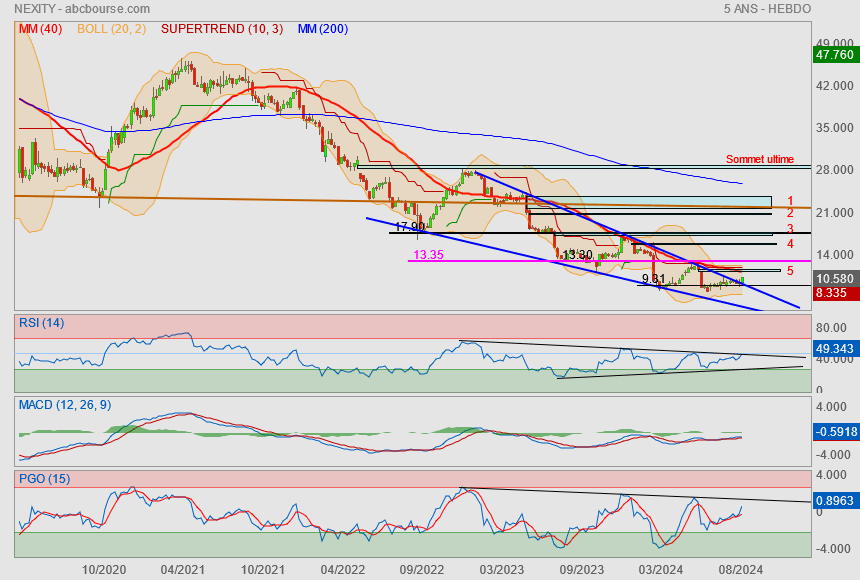Click the 35.000 price axis label
This screenshot has height=580, width=860.
[835, 128]
